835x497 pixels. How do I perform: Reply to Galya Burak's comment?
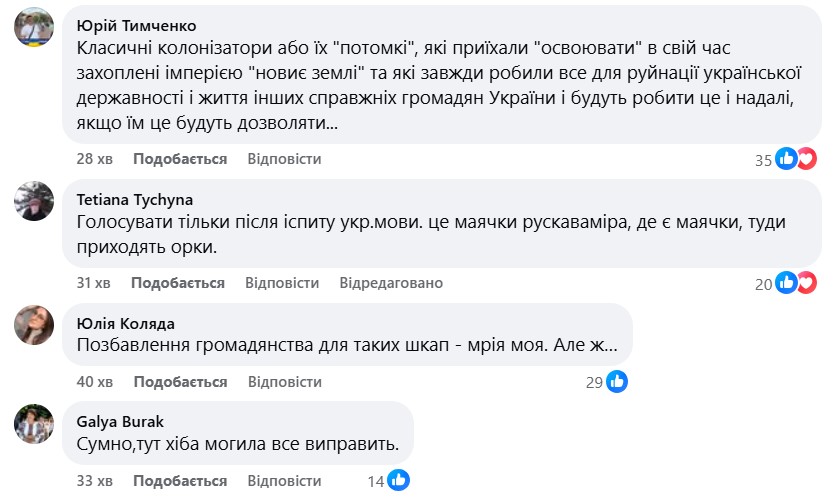(284, 480)
